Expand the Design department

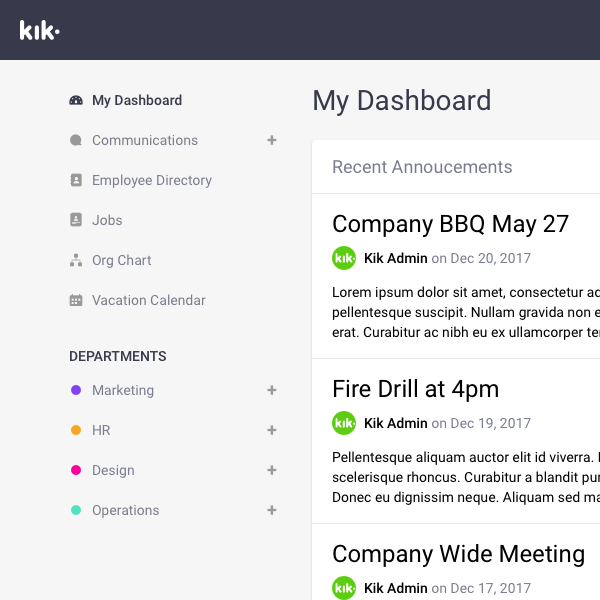pyautogui.click(x=271, y=470)
